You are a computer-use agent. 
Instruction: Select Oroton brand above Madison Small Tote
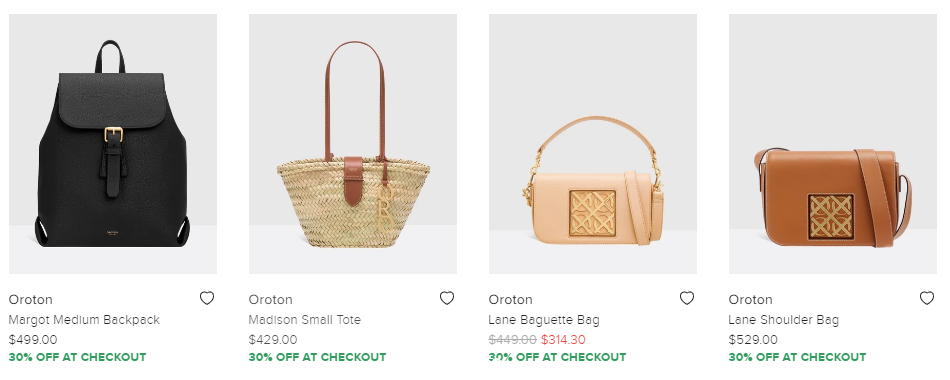point(271,299)
